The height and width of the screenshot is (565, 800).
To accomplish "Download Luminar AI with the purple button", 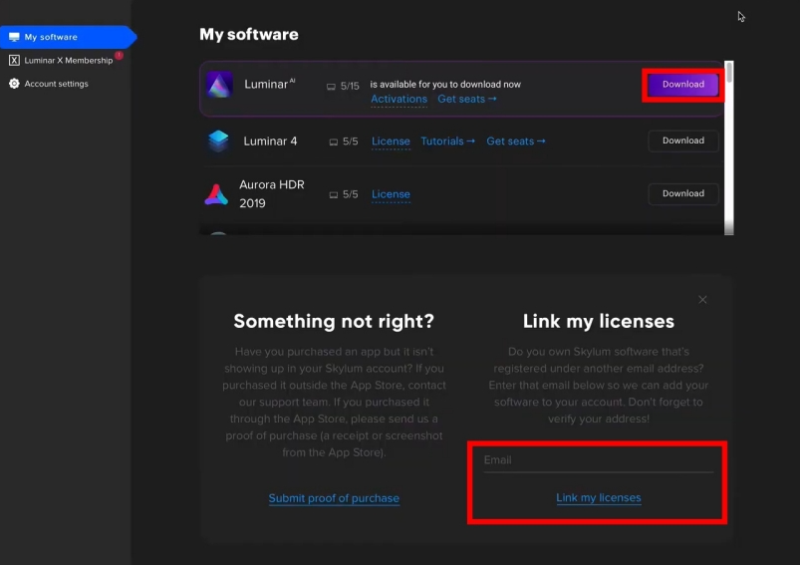I will [683, 85].
